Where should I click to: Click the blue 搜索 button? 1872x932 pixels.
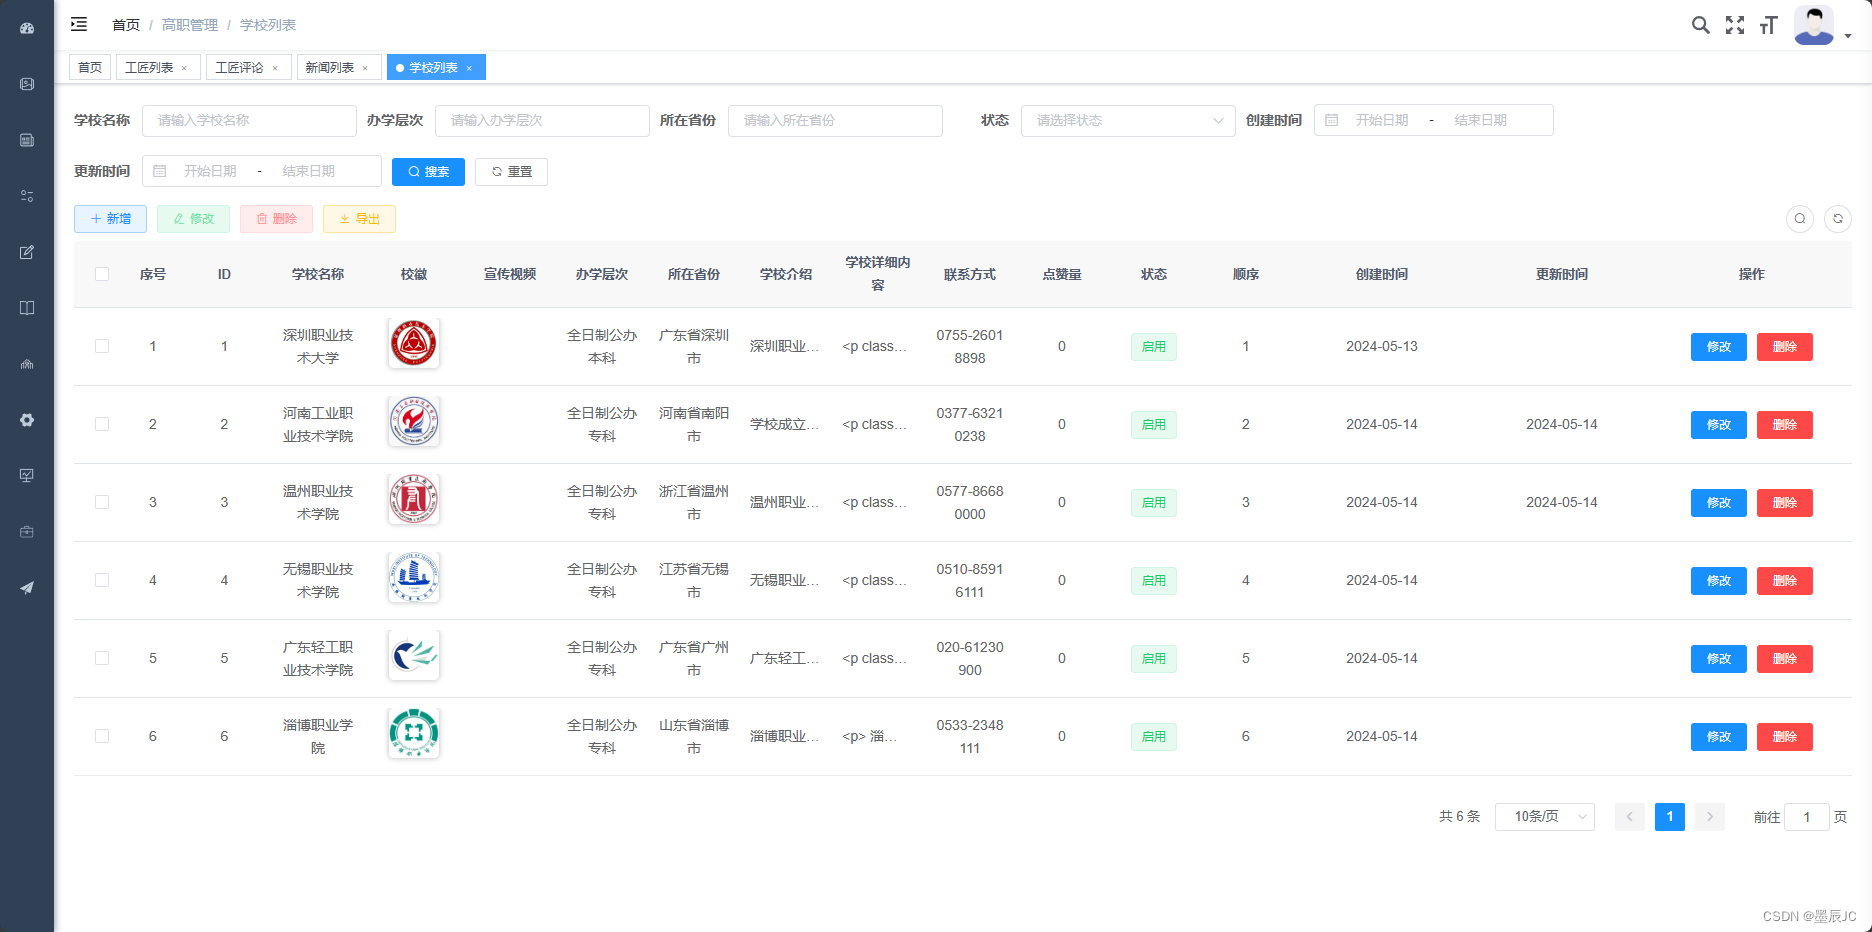coord(428,172)
